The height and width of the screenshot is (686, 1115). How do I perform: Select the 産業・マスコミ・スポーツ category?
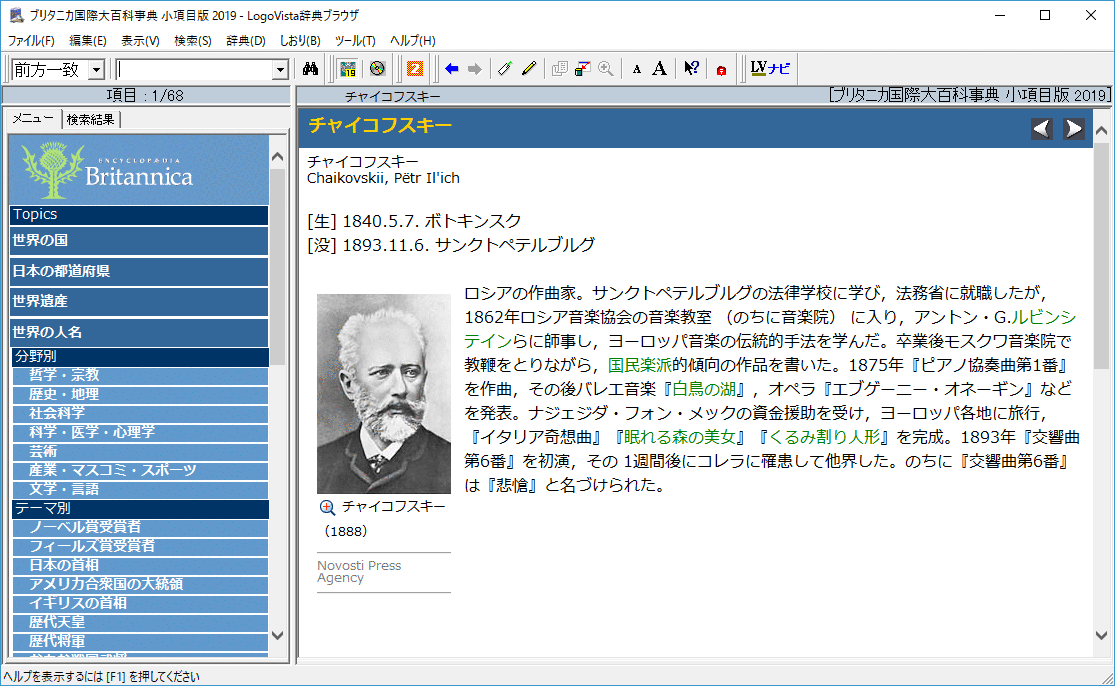pyautogui.click(x=141, y=471)
